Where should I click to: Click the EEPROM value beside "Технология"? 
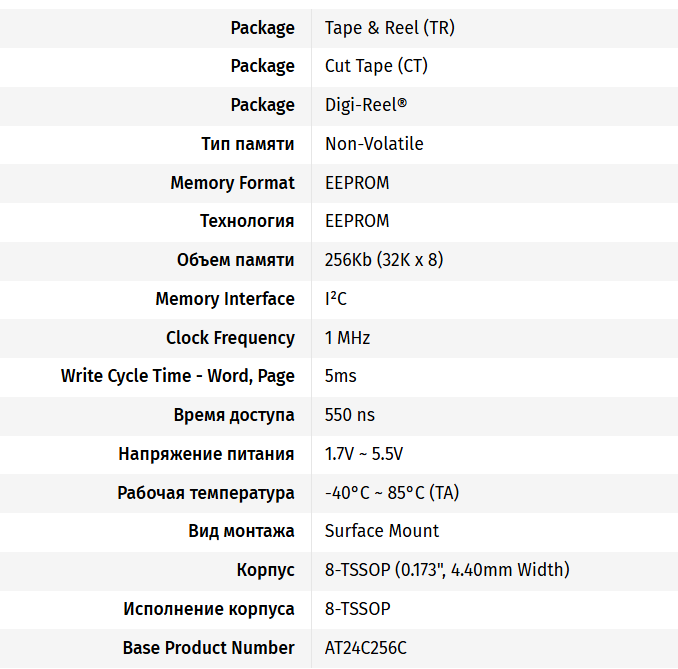coord(357,221)
